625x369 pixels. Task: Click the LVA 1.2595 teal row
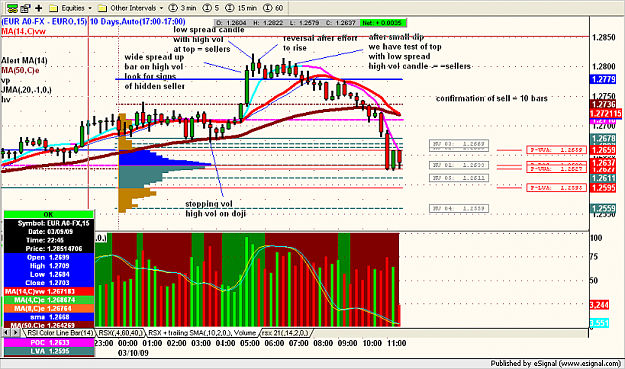click(49, 351)
